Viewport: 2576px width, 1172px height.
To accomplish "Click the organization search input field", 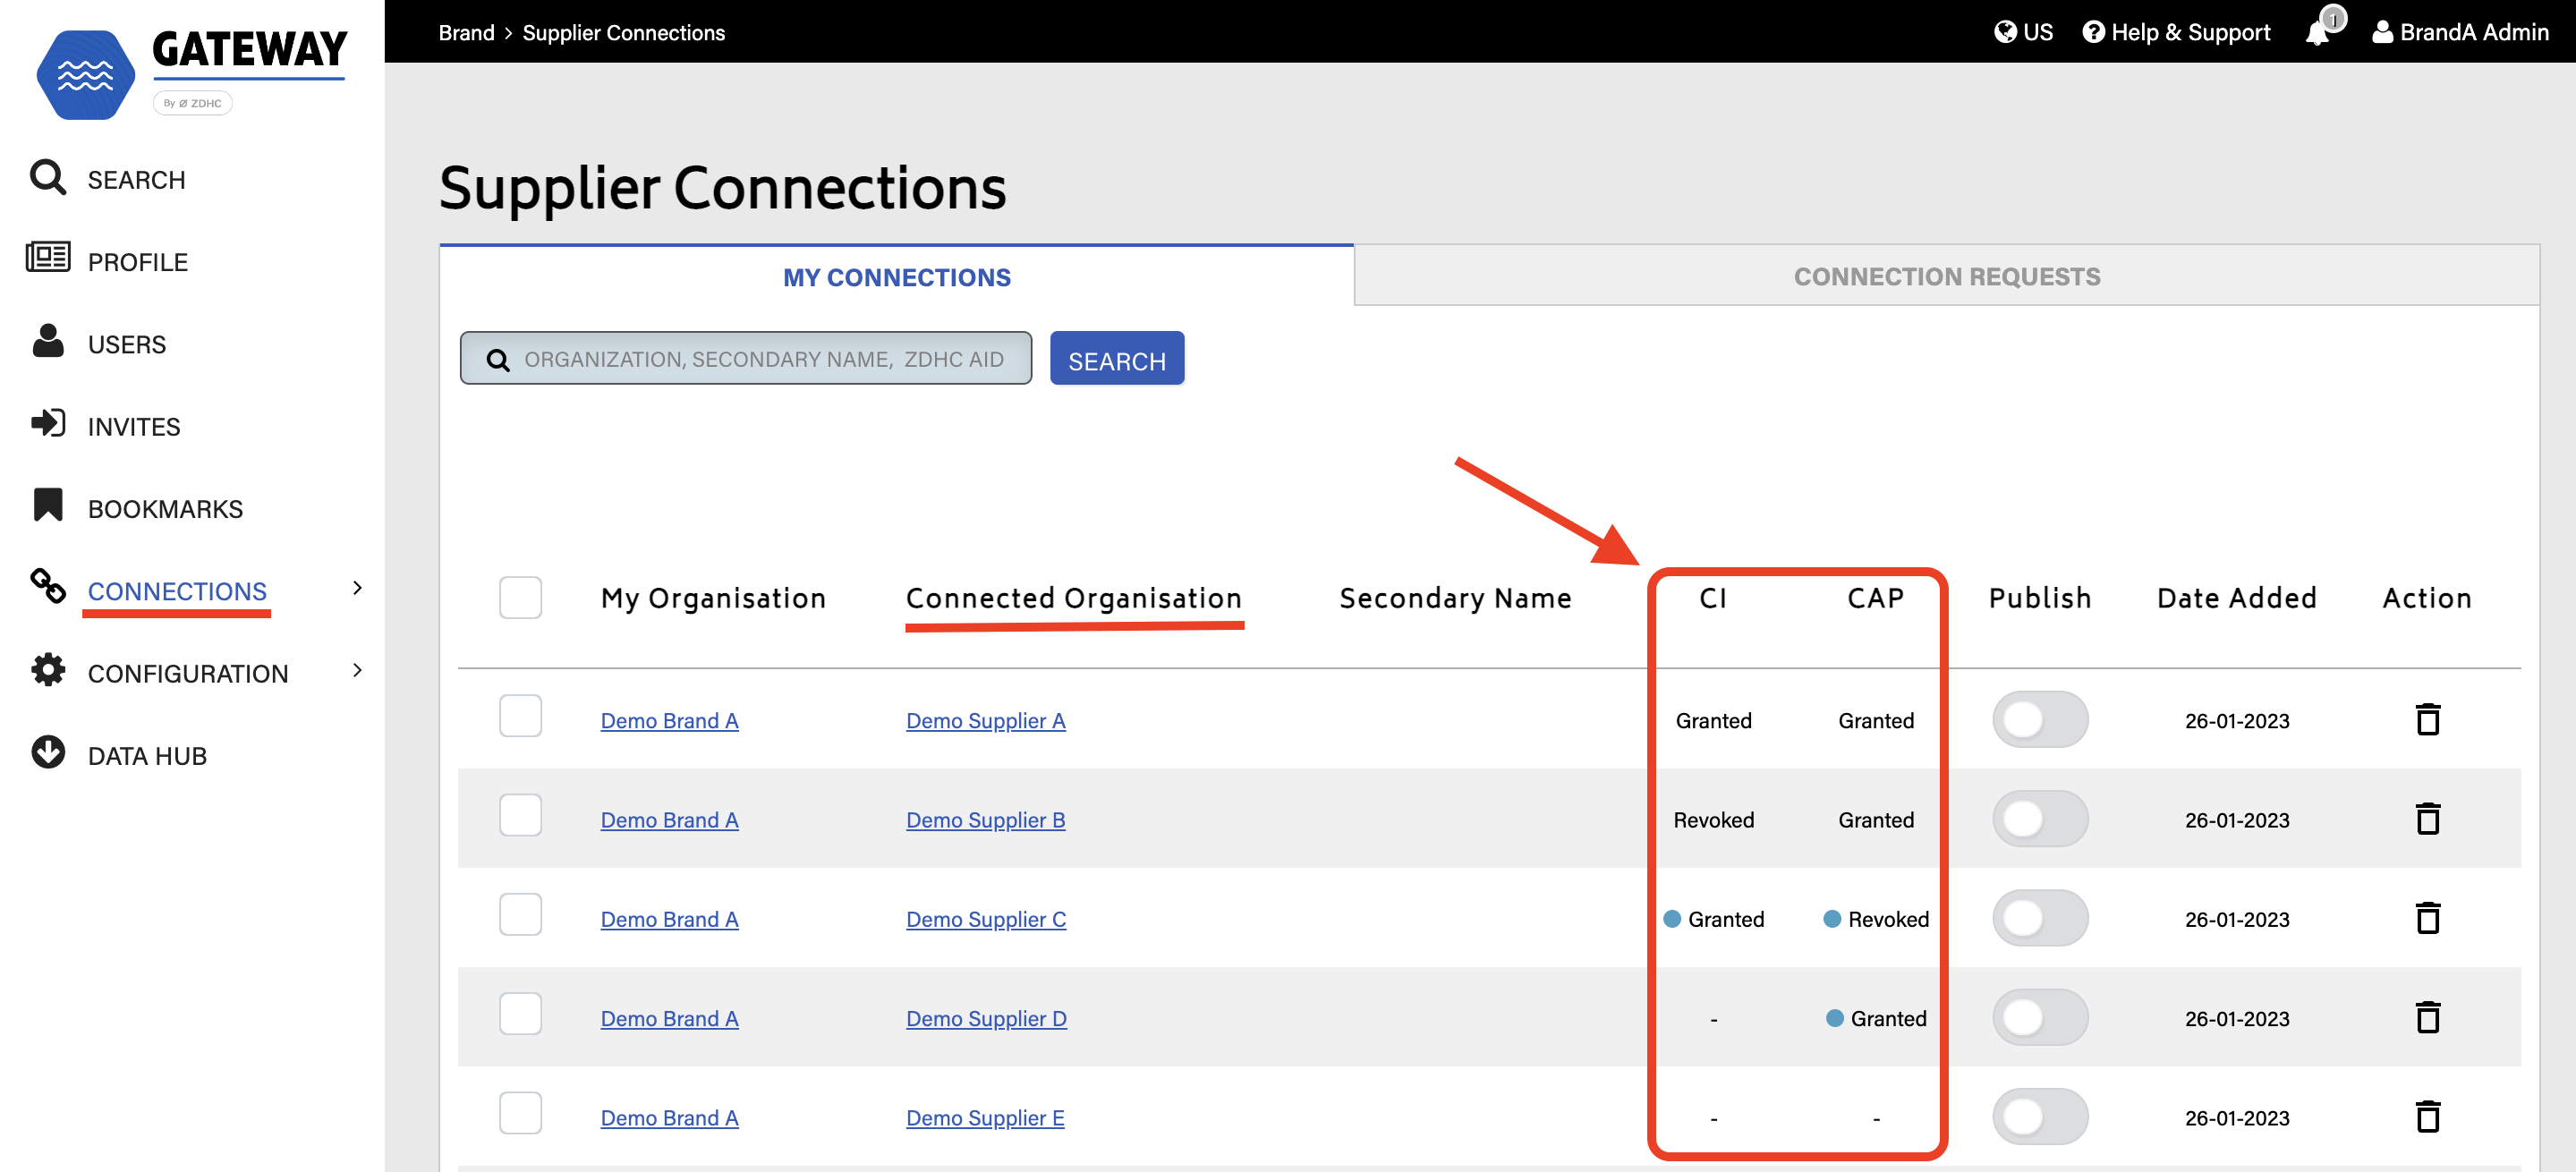I will 762,359.
